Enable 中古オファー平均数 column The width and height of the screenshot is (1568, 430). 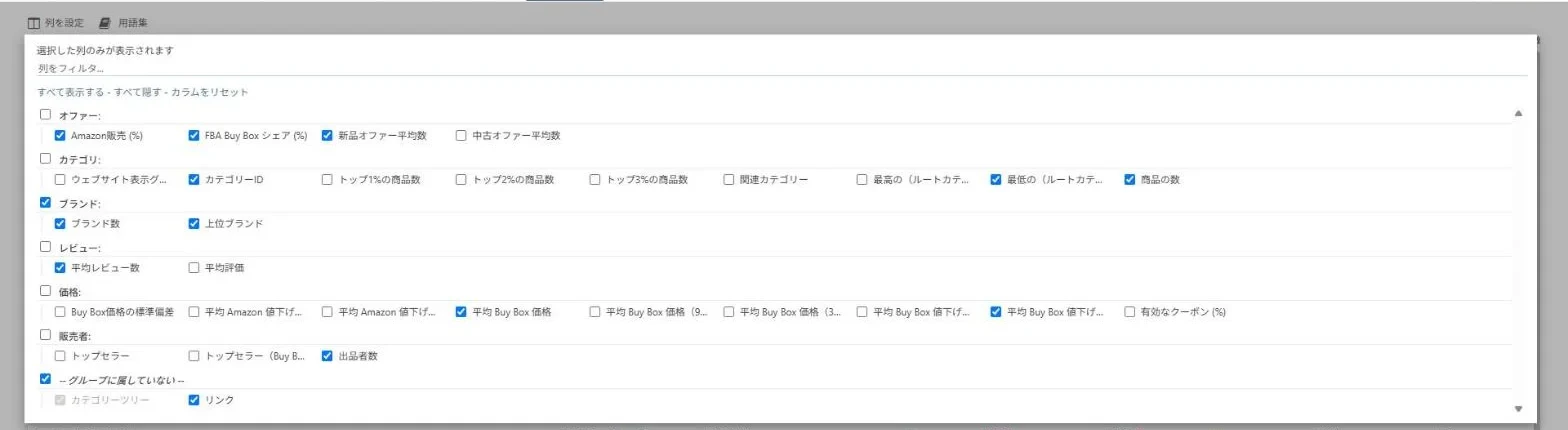[x=461, y=135]
